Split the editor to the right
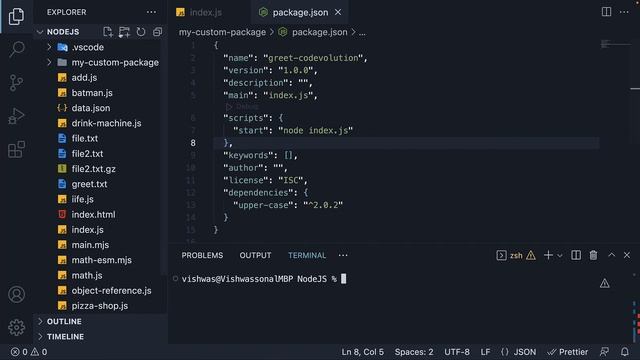This screenshot has height=360, width=640. click(607, 12)
